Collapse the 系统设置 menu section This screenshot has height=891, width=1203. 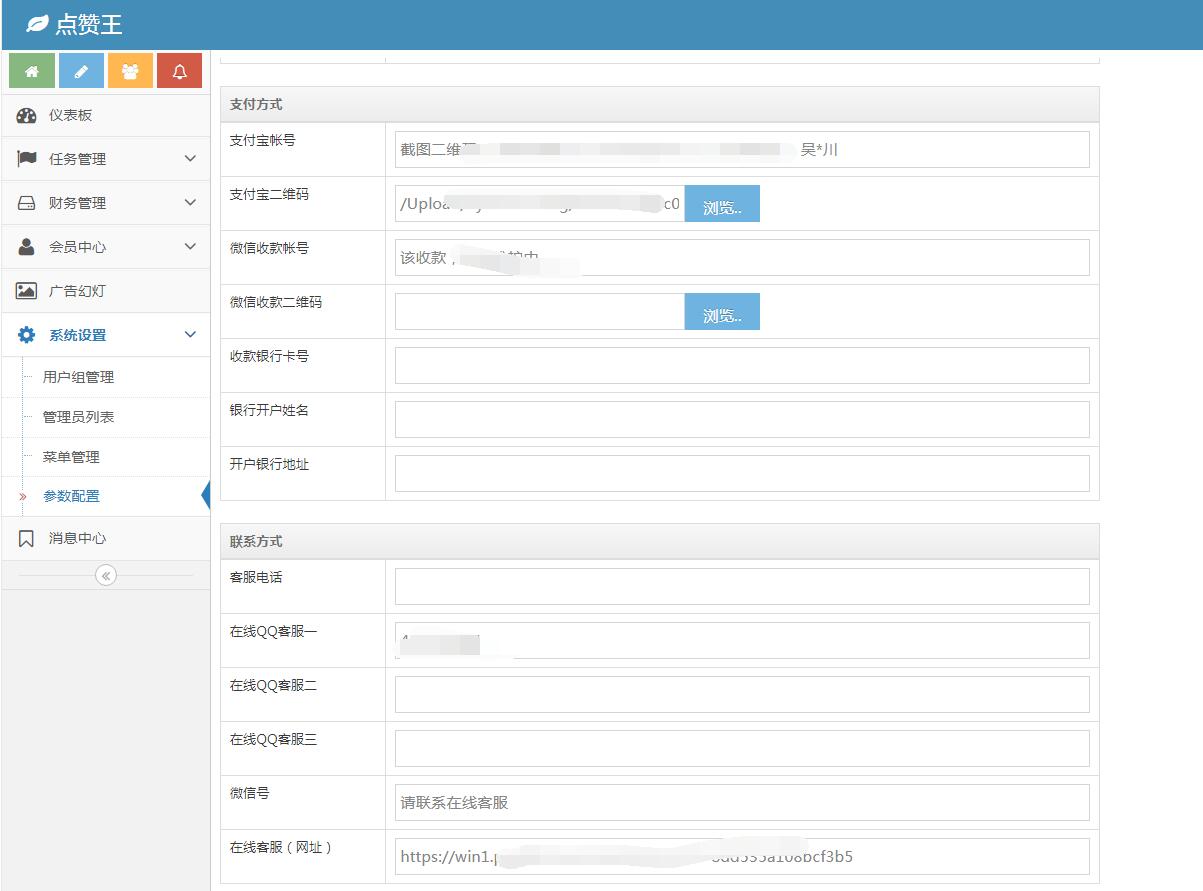(x=190, y=335)
